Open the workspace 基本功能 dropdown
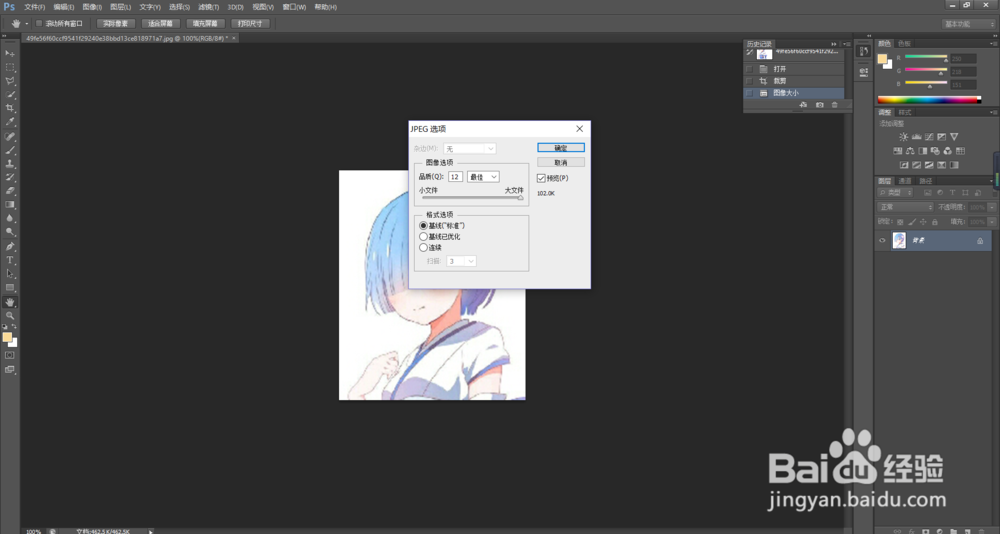Screen dimensions: 1000x534 click(x=968, y=24)
